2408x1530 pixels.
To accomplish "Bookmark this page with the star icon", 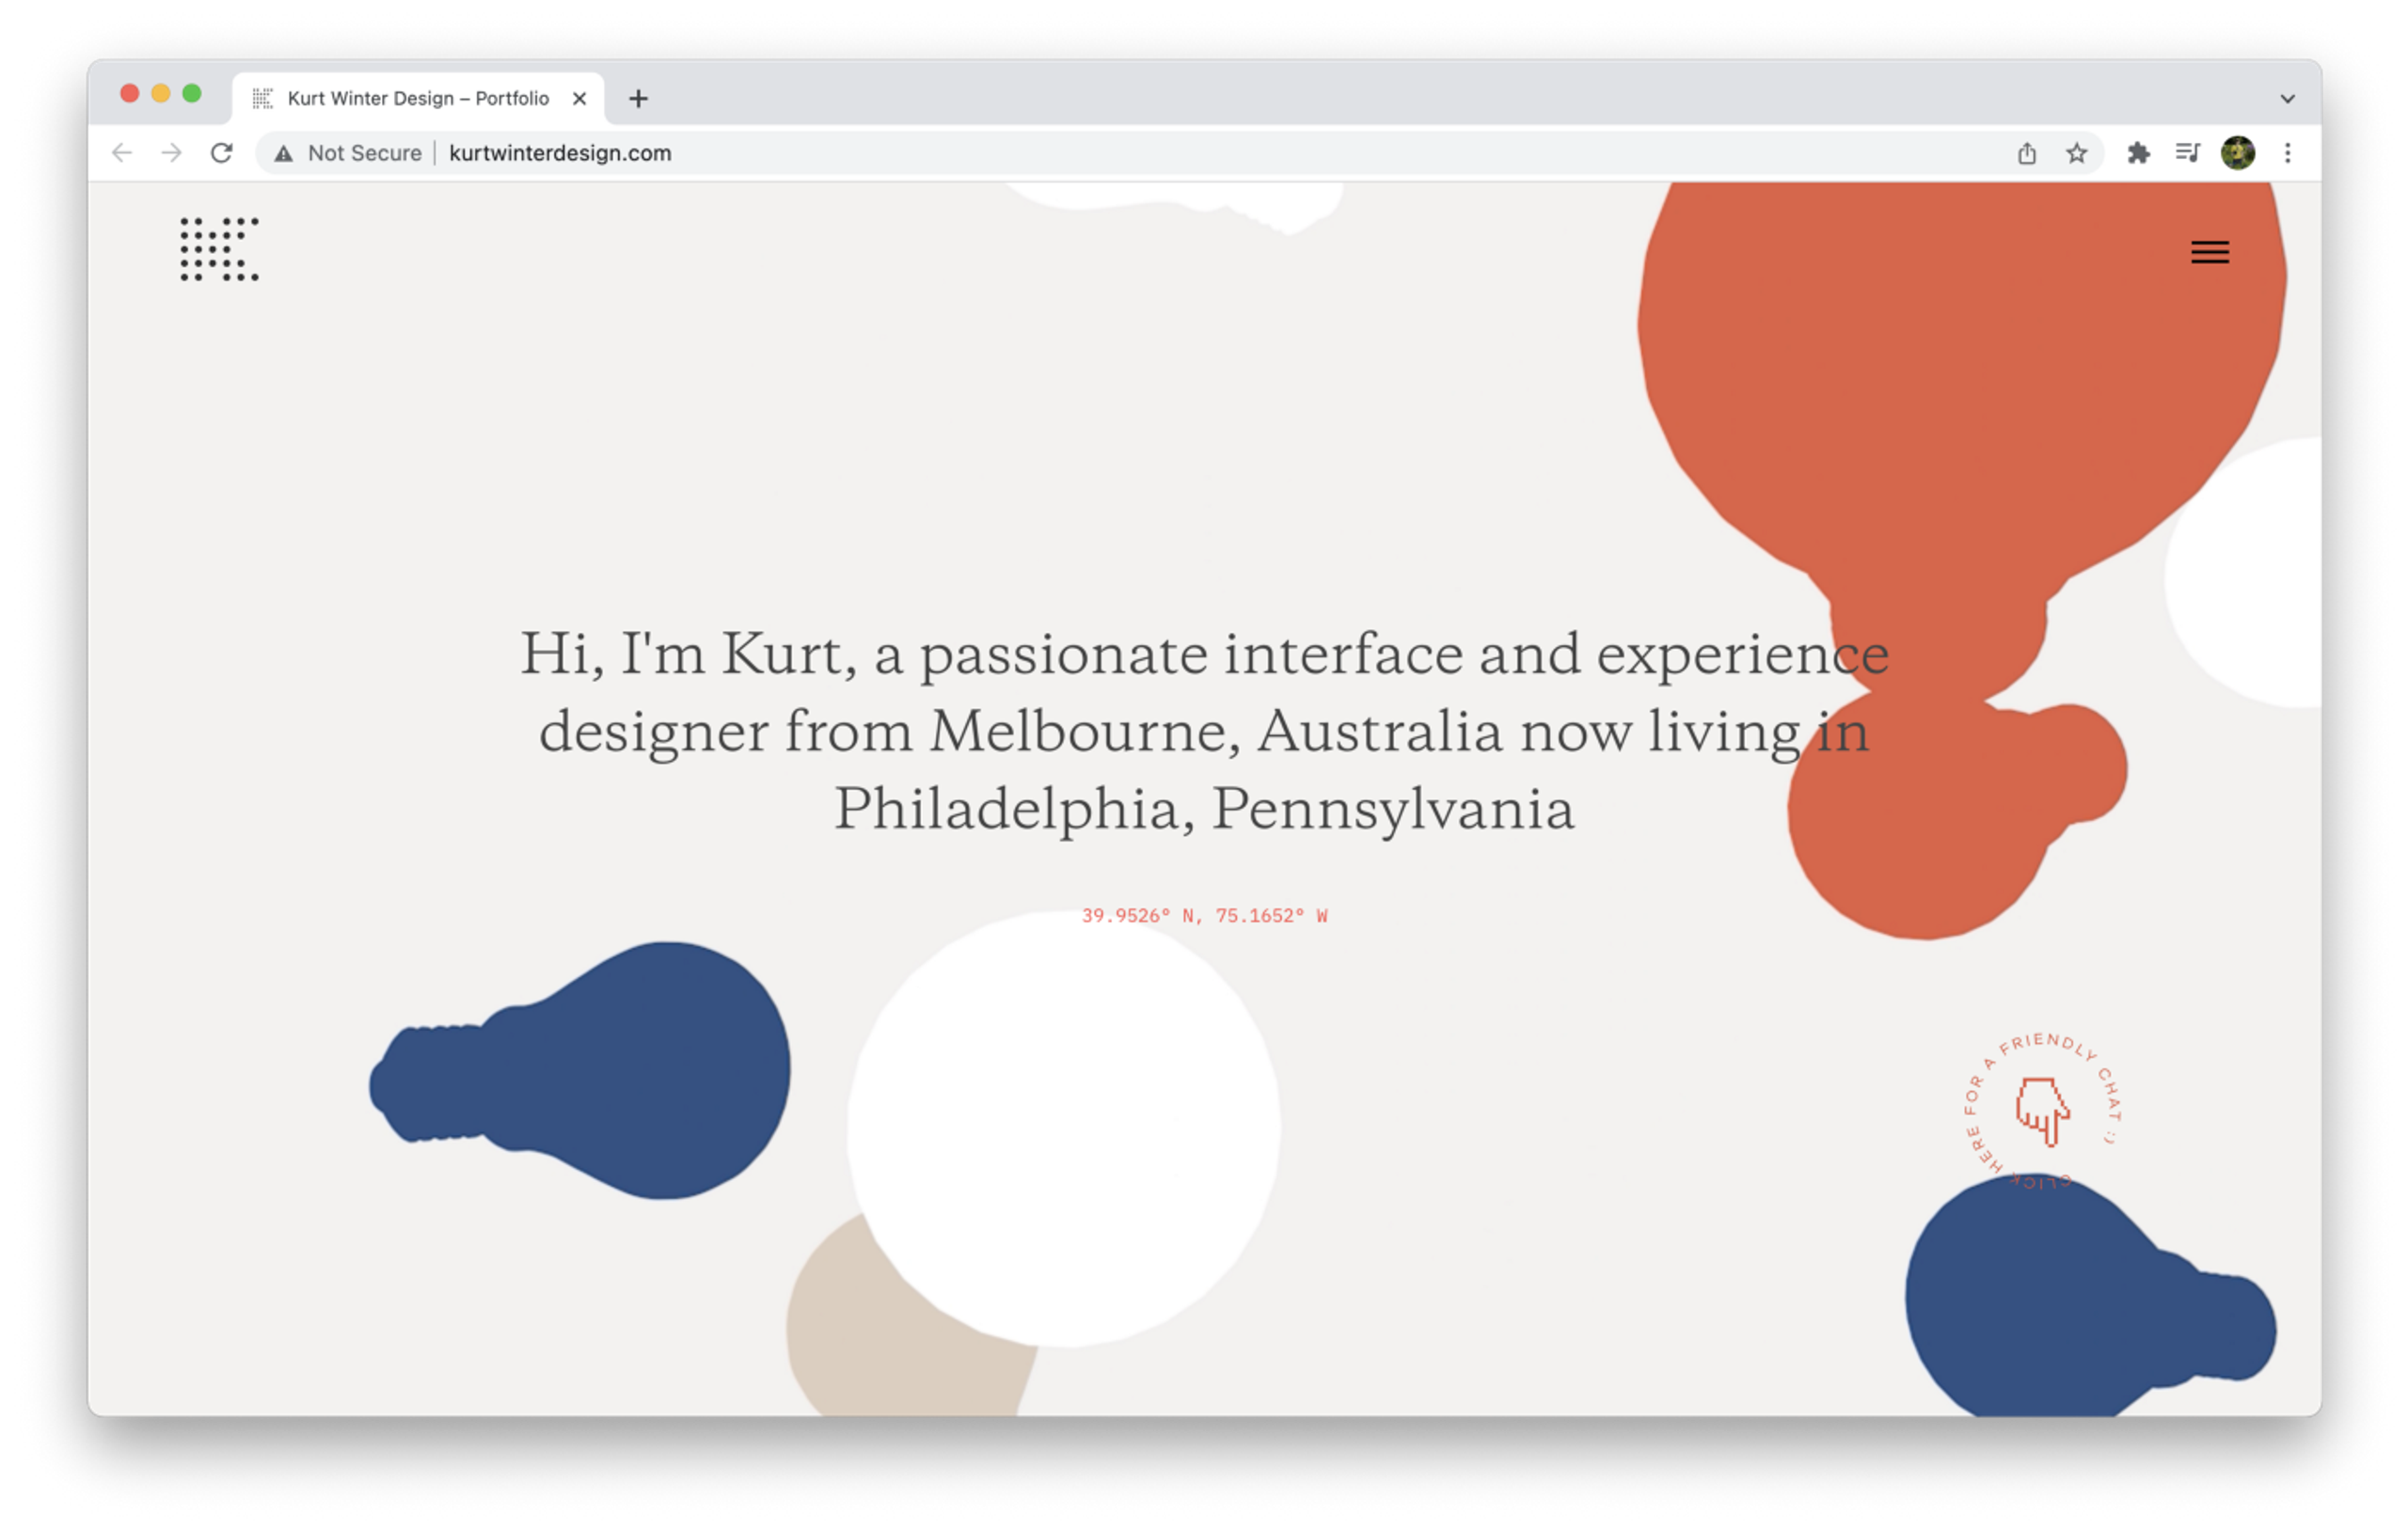I will [x=2076, y=153].
